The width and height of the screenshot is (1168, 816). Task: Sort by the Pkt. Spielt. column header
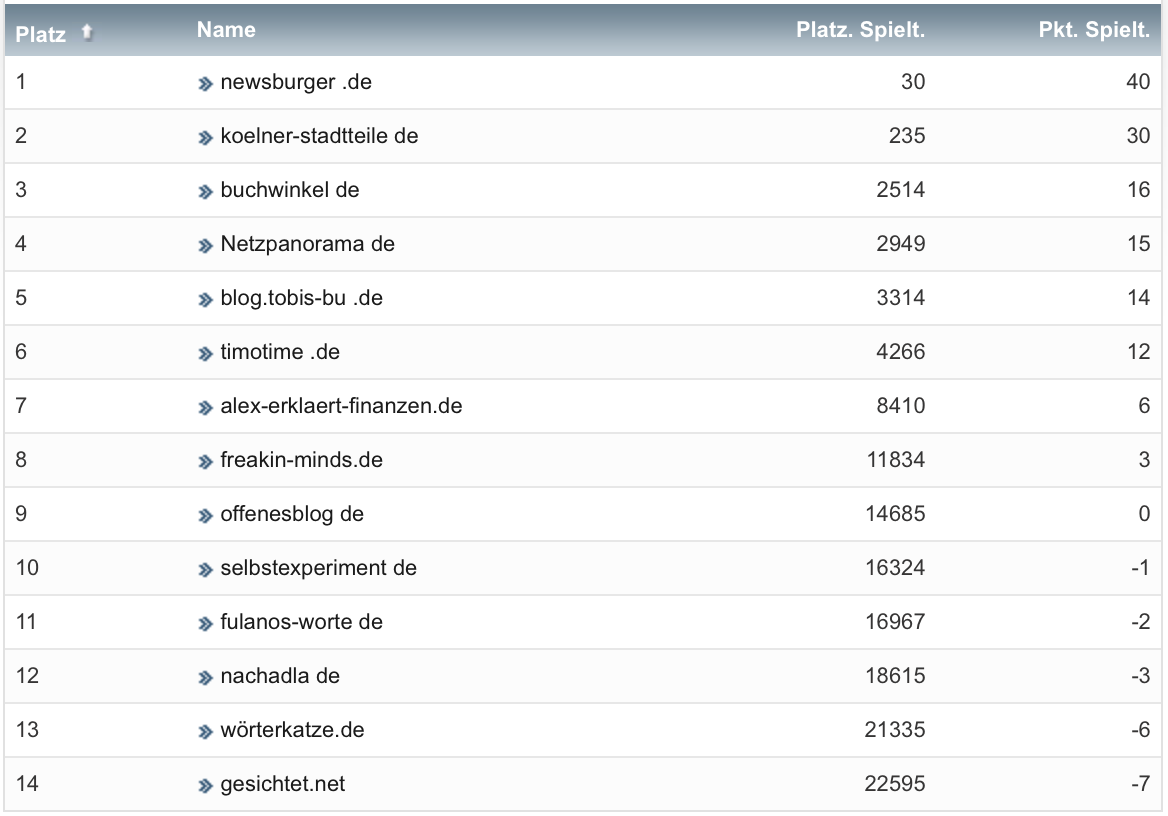(x=1094, y=30)
